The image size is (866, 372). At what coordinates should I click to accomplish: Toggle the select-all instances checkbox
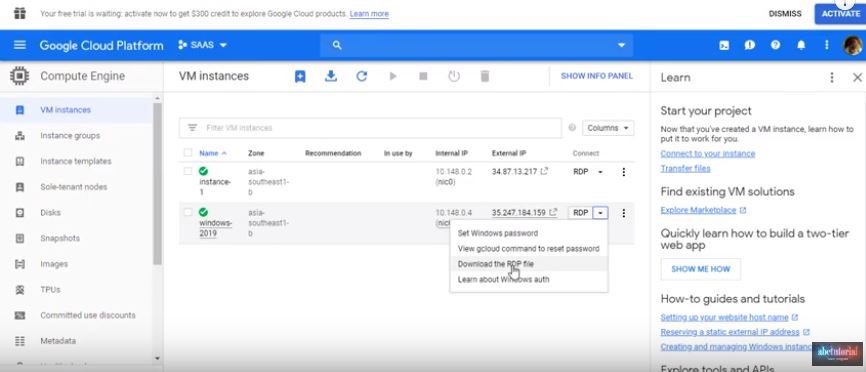[188, 153]
